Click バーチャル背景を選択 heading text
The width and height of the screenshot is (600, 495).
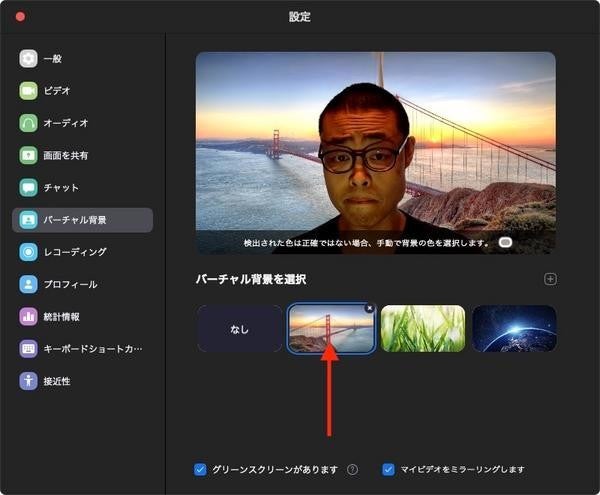tap(251, 279)
